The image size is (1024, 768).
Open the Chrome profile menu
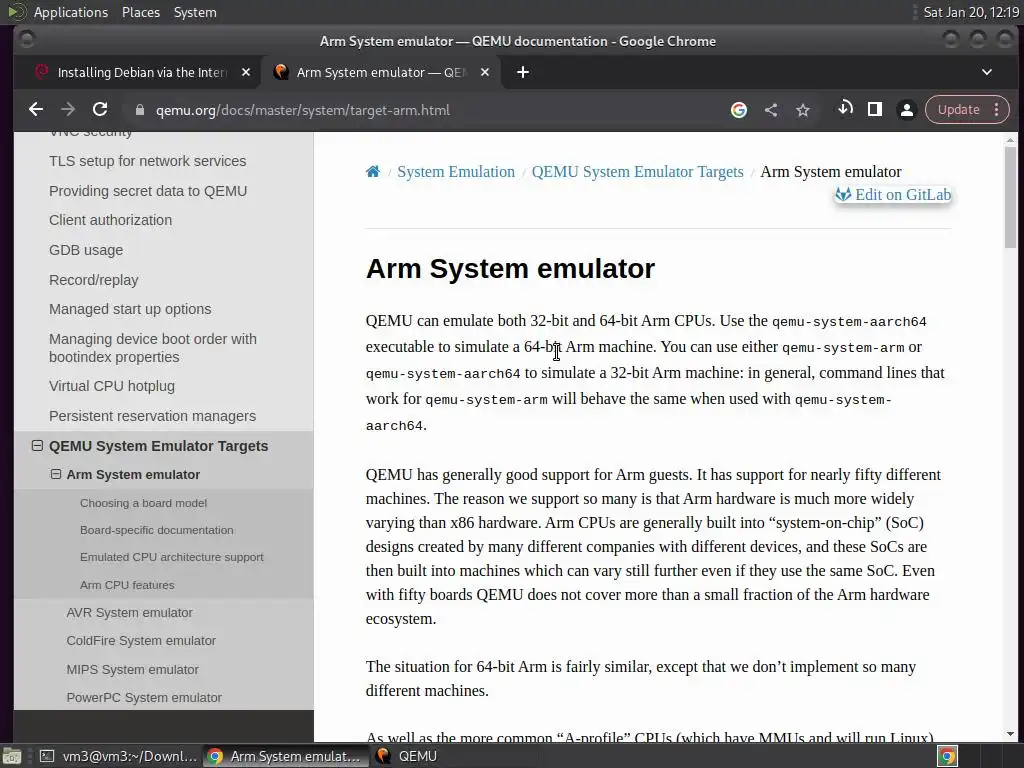coord(906,110)
